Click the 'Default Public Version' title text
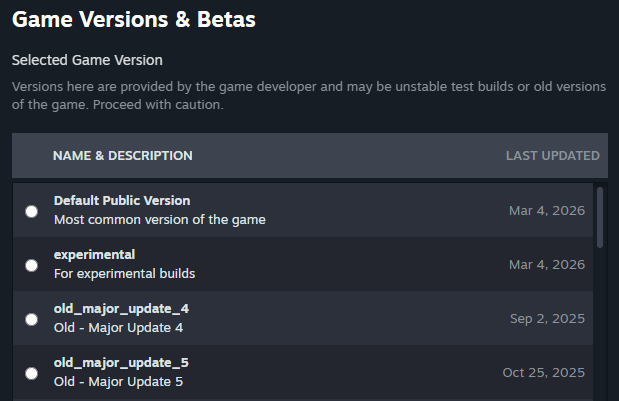619x401 pixels. click(x=121, y=201)
